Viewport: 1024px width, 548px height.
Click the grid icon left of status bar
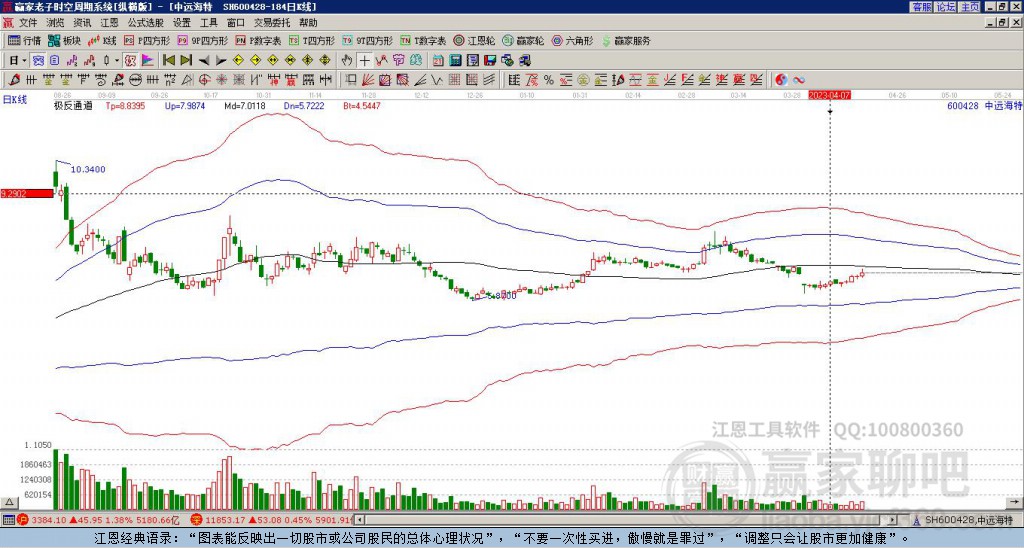pyautogui.click(x=8, y=520)
